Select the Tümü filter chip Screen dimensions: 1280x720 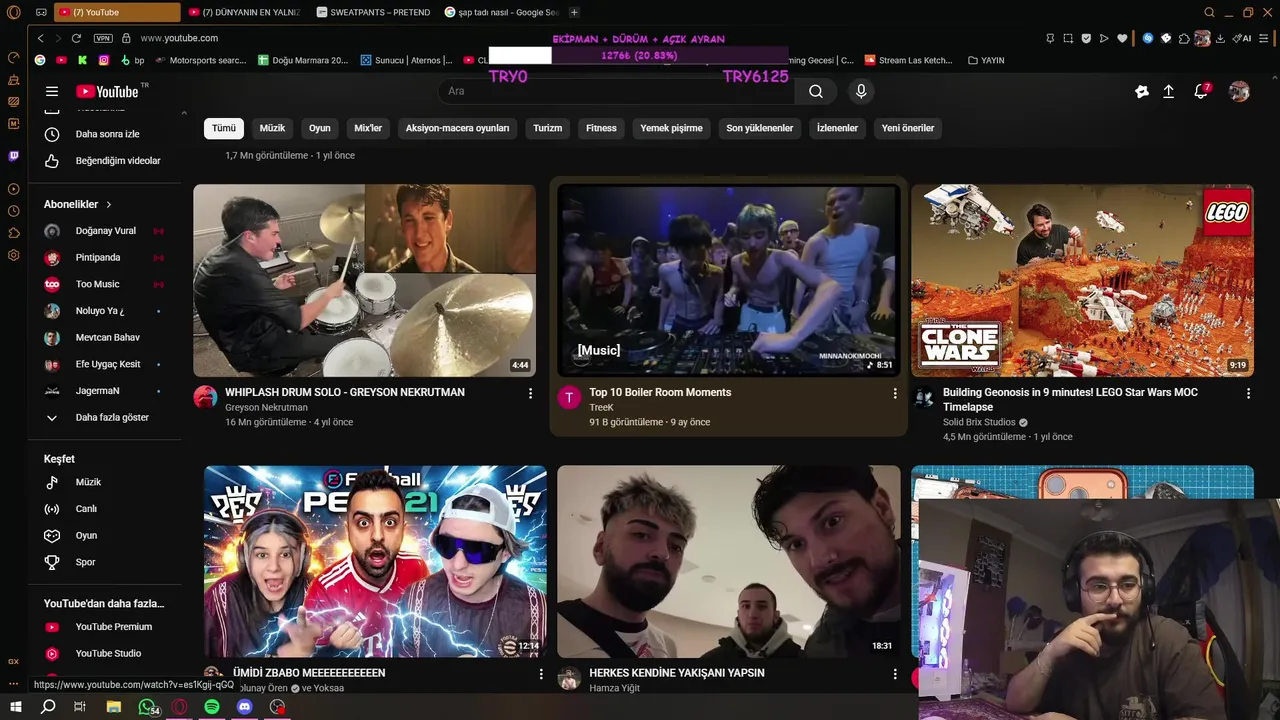pyautogui.click(x=224, y=128)
